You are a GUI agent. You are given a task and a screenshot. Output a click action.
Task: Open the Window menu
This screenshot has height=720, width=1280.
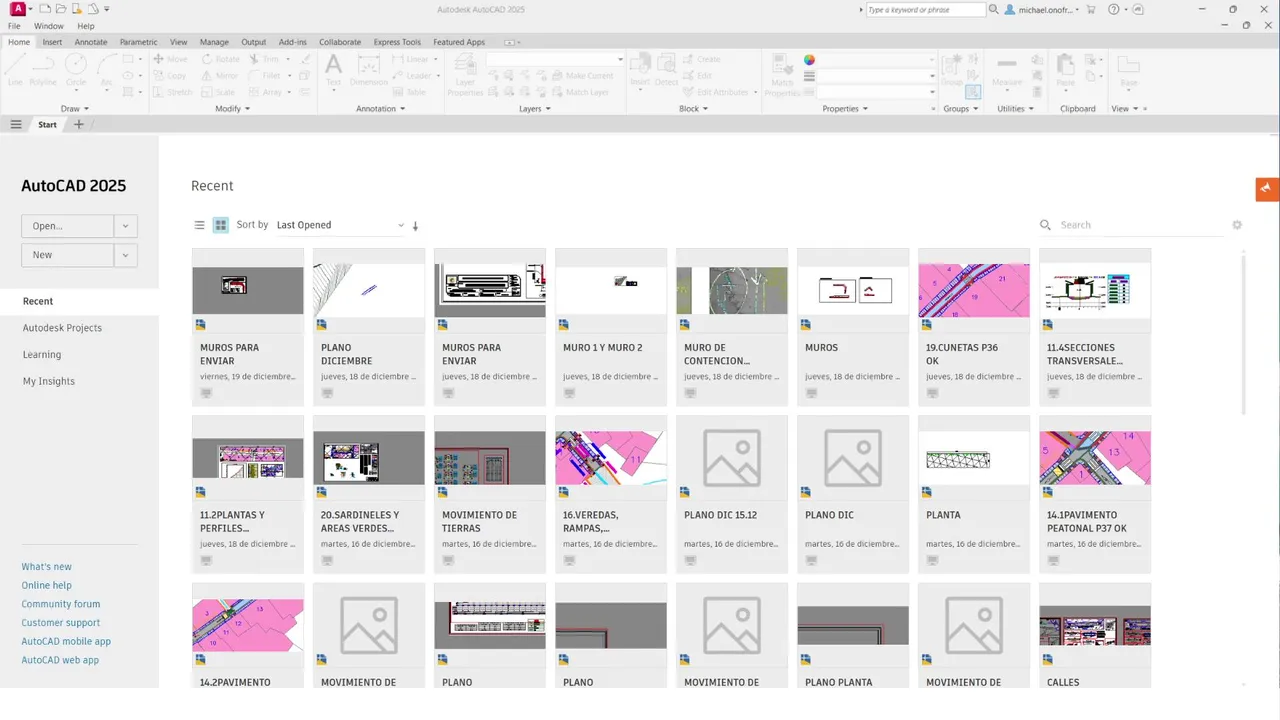click(48, 26)
